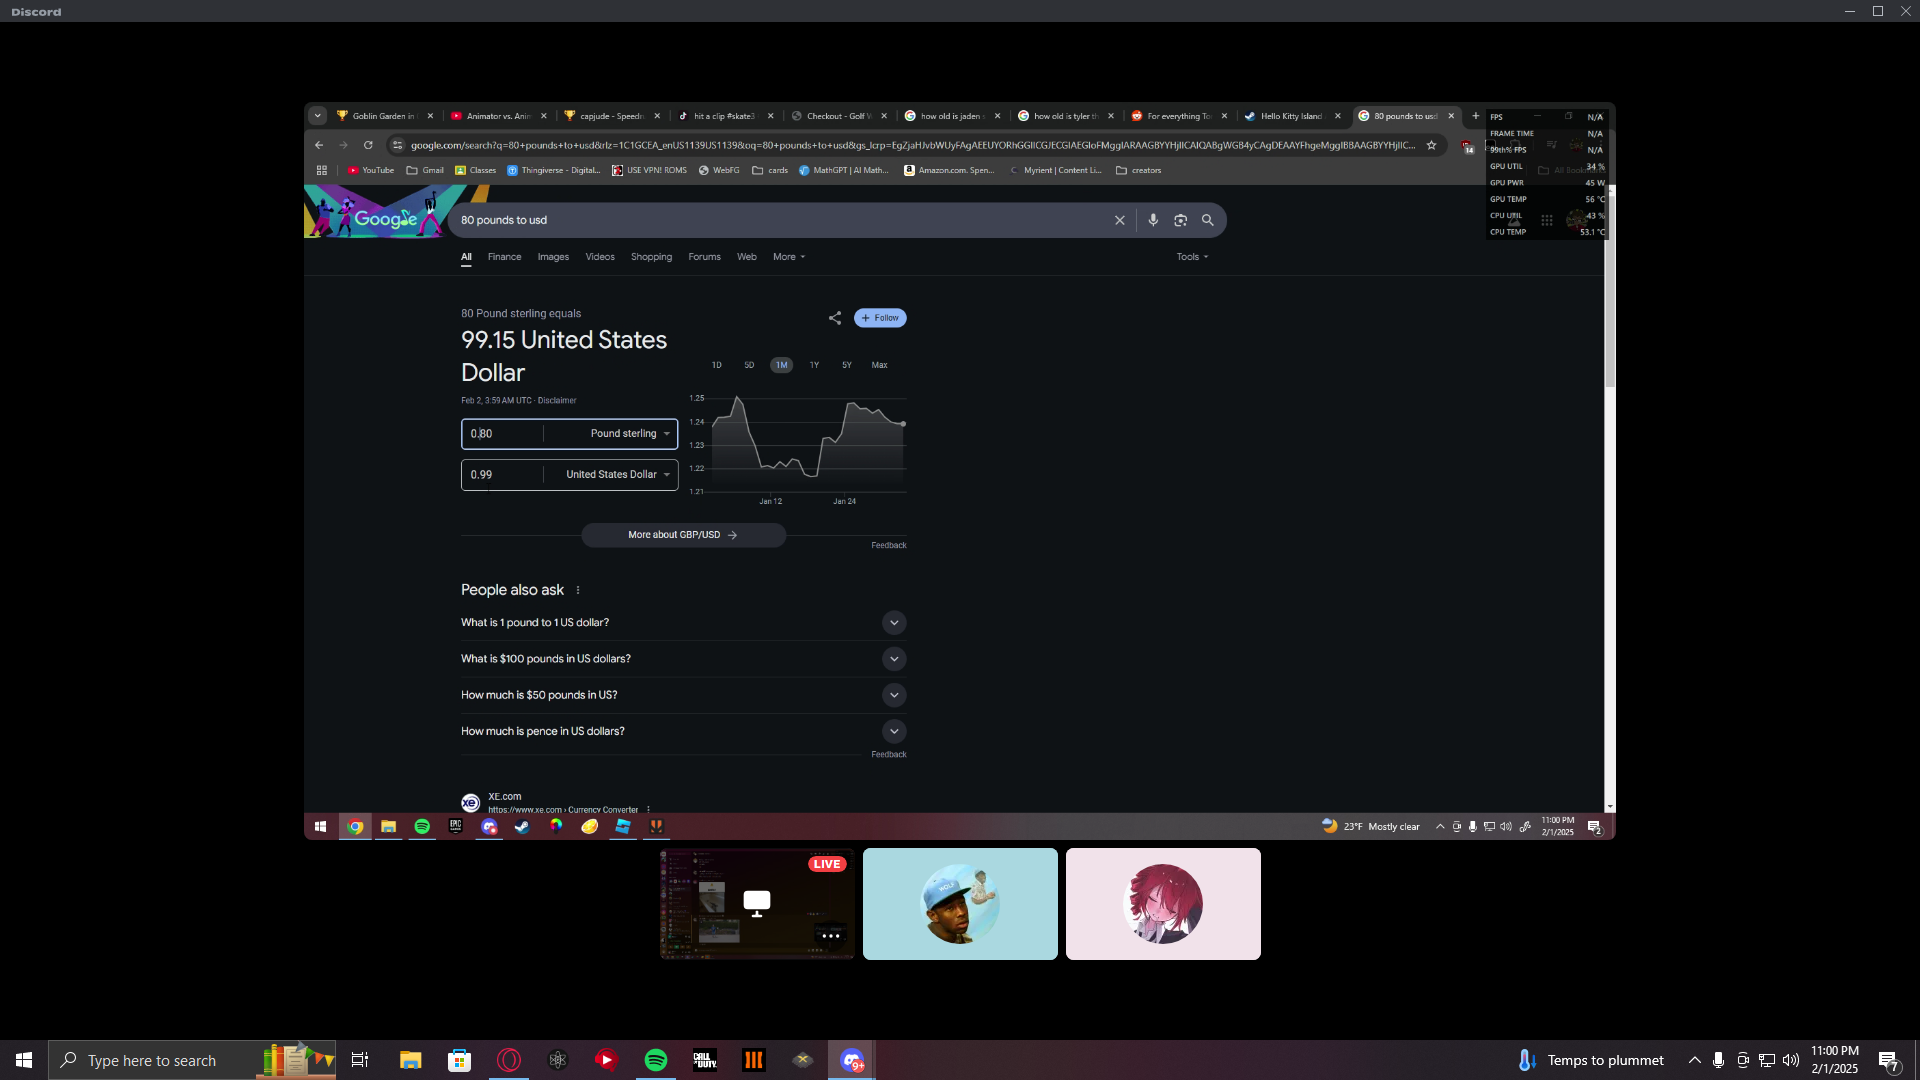
Task: Open the Microsoft Store taskbar icon
Action: pos(459,1060)
